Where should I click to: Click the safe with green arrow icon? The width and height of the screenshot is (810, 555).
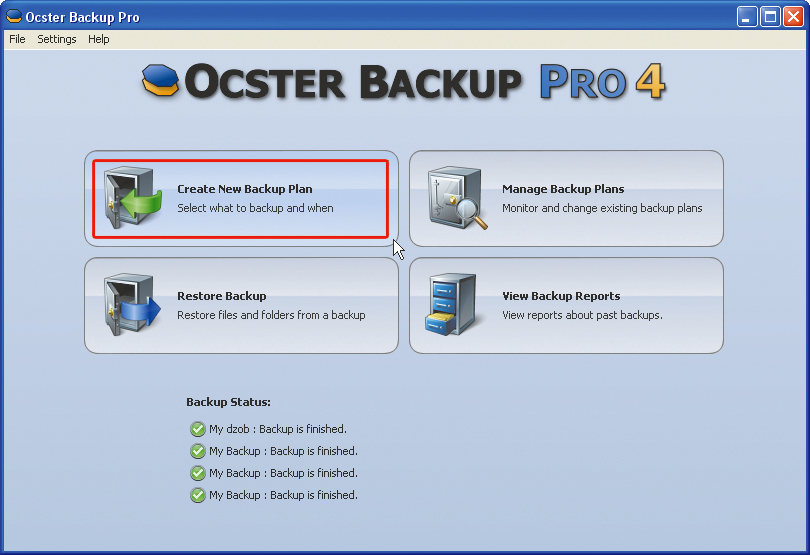(x=133, y=197)
